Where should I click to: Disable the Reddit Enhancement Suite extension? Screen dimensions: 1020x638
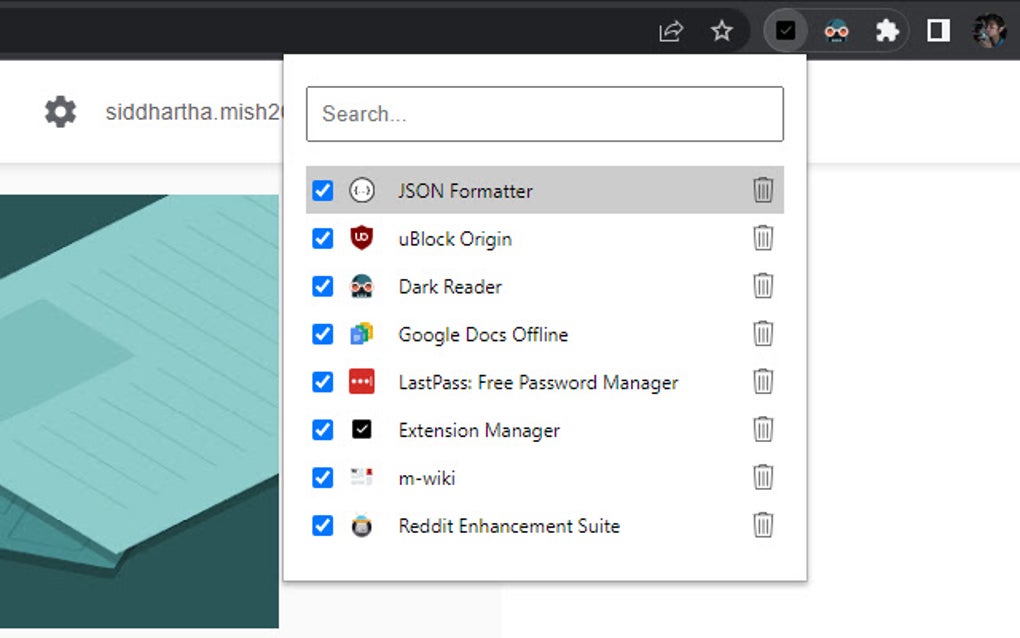[322, 526]
